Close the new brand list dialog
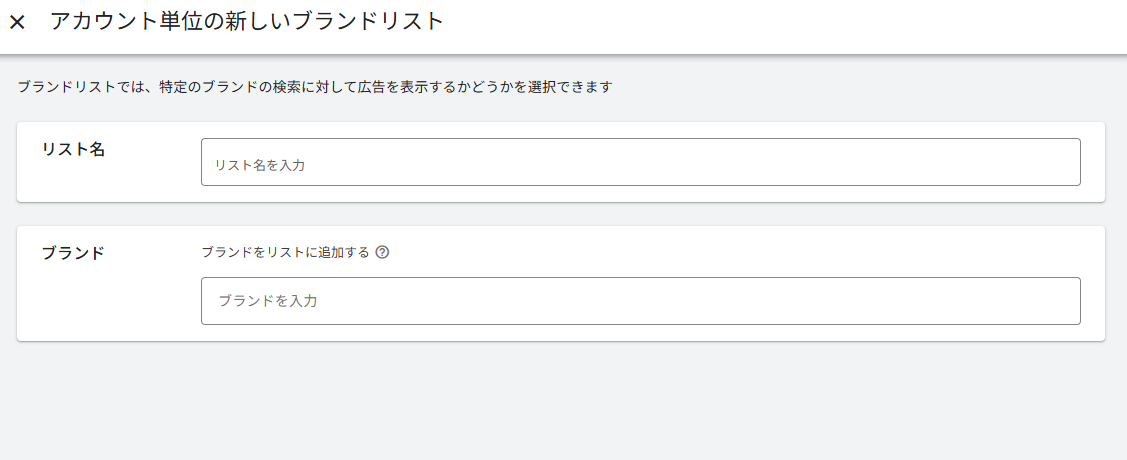1127x460 pixels. click(17, 22)
